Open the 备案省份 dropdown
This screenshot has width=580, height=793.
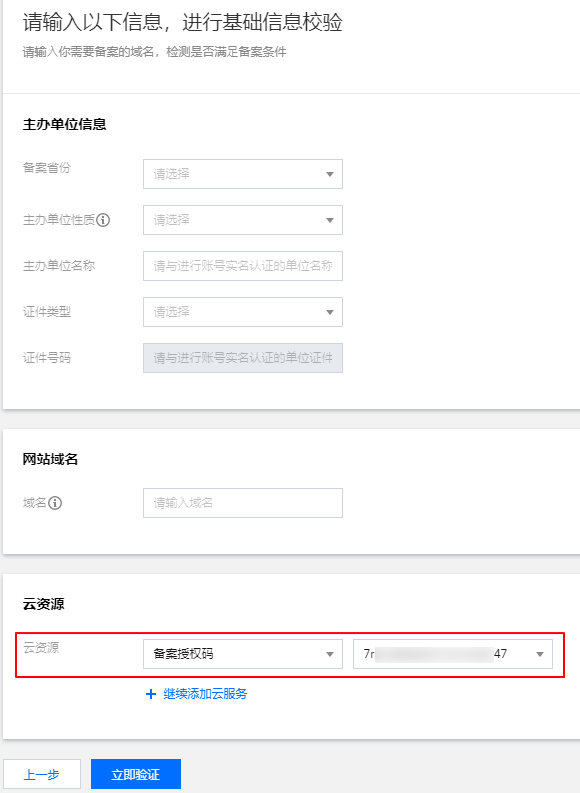click(243, 174)
